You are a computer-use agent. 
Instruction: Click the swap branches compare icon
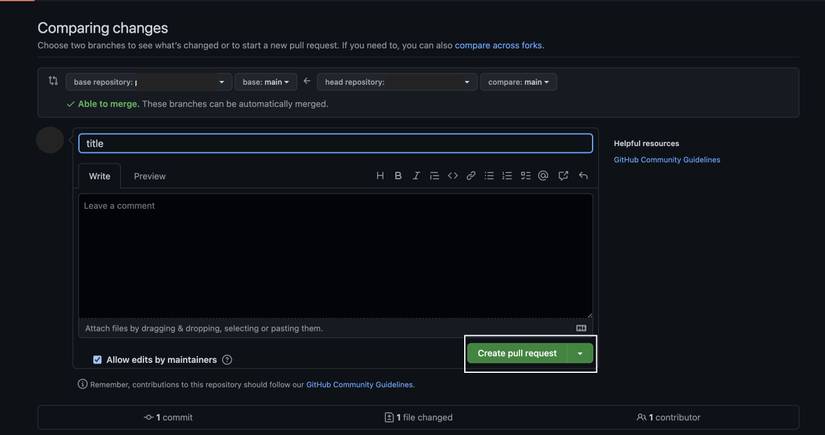pos(53,81)
